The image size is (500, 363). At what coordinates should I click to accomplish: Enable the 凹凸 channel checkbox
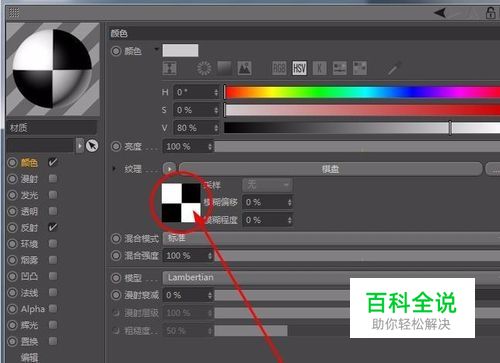click(x=53, y=276)
